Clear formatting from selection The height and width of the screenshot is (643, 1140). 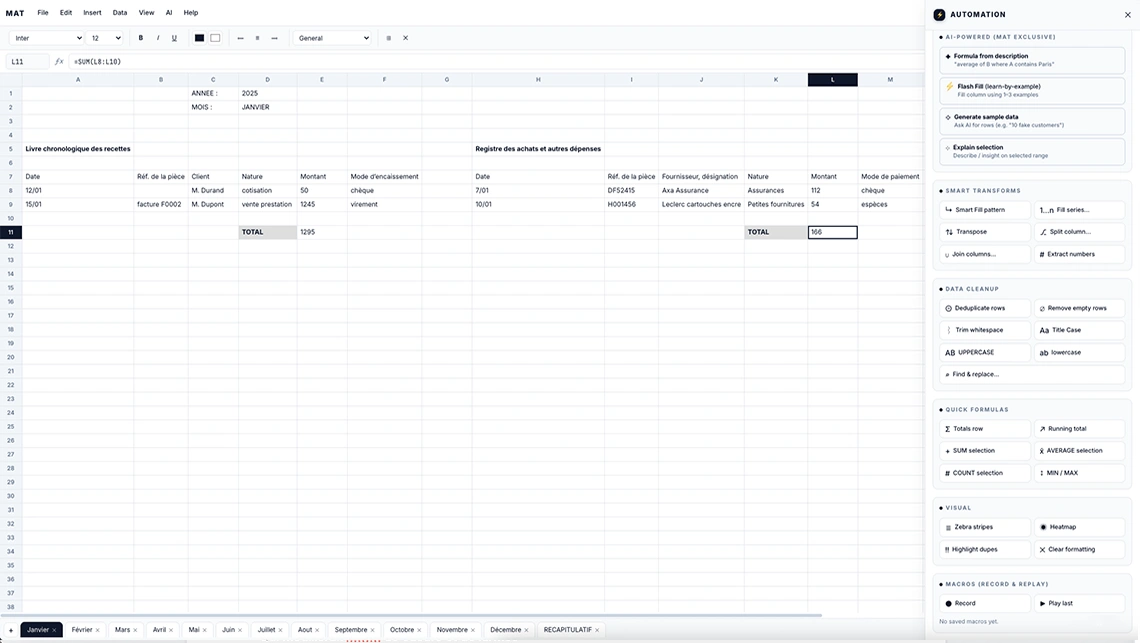tap(1079, 549)
